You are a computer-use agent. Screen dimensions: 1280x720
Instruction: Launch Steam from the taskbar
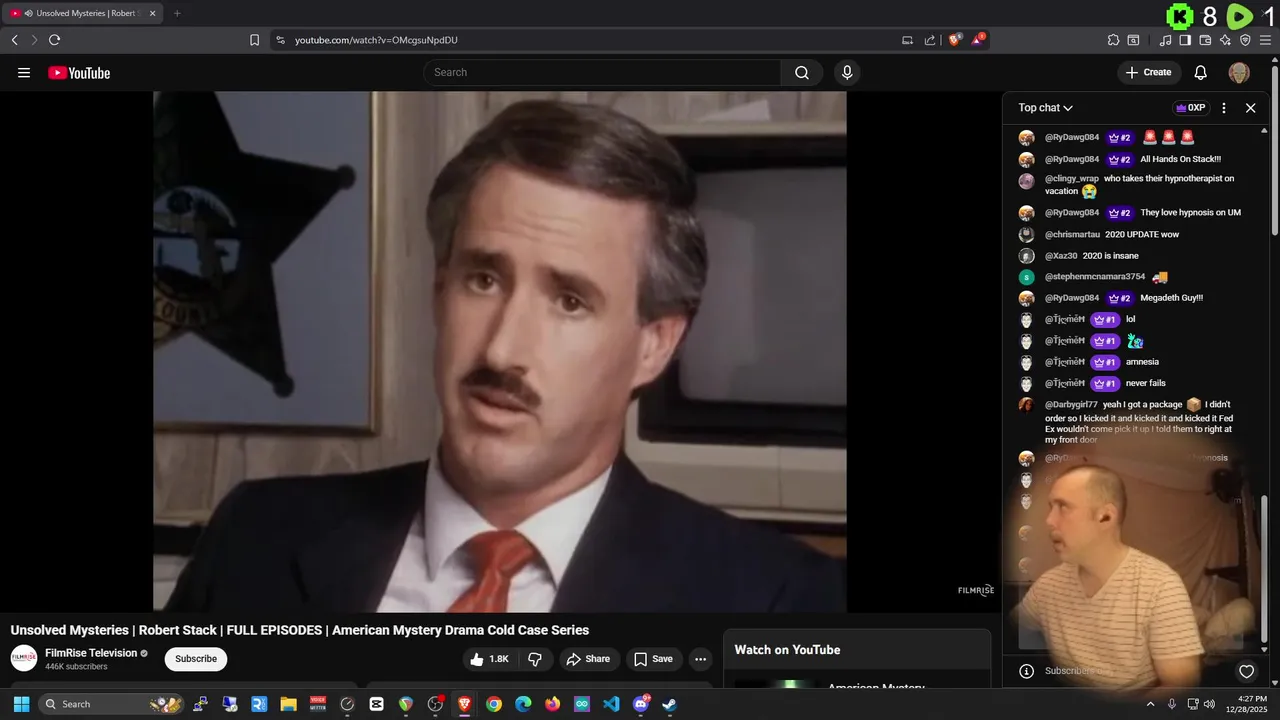670,704
